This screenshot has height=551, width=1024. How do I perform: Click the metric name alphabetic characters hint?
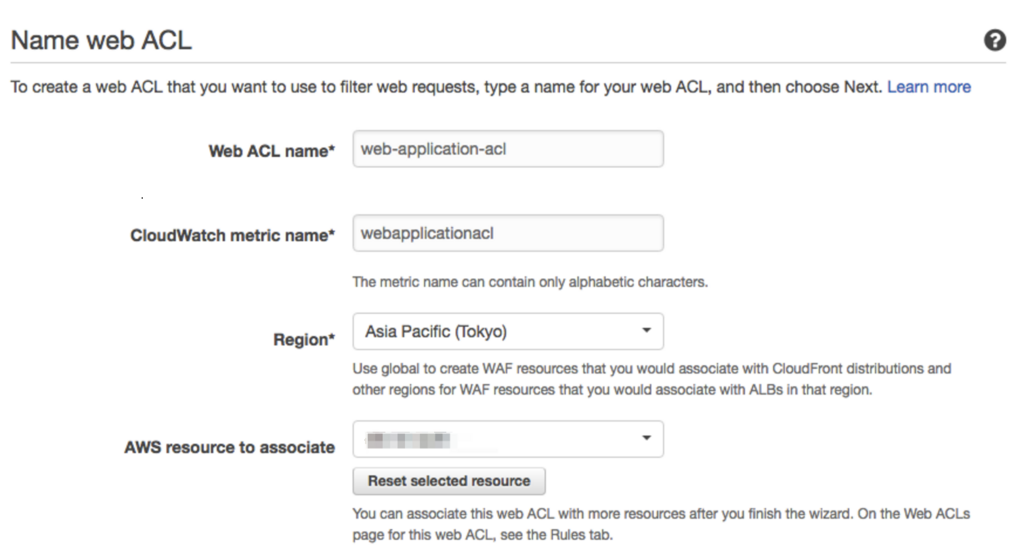point(530,282)
